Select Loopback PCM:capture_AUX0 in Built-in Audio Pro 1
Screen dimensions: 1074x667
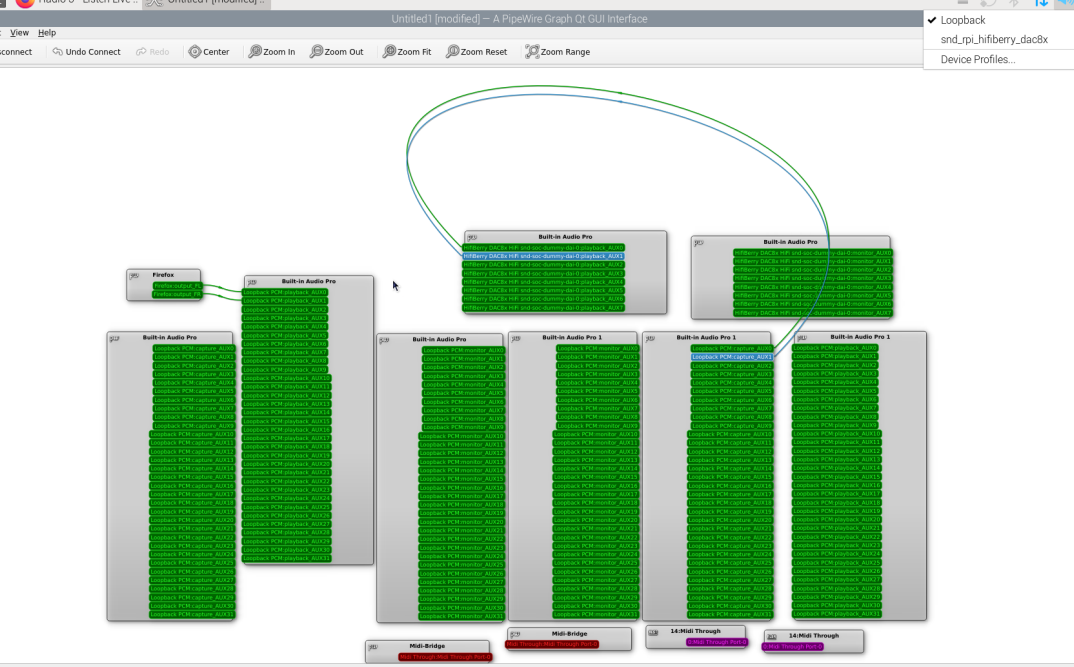tap(732, 349)
